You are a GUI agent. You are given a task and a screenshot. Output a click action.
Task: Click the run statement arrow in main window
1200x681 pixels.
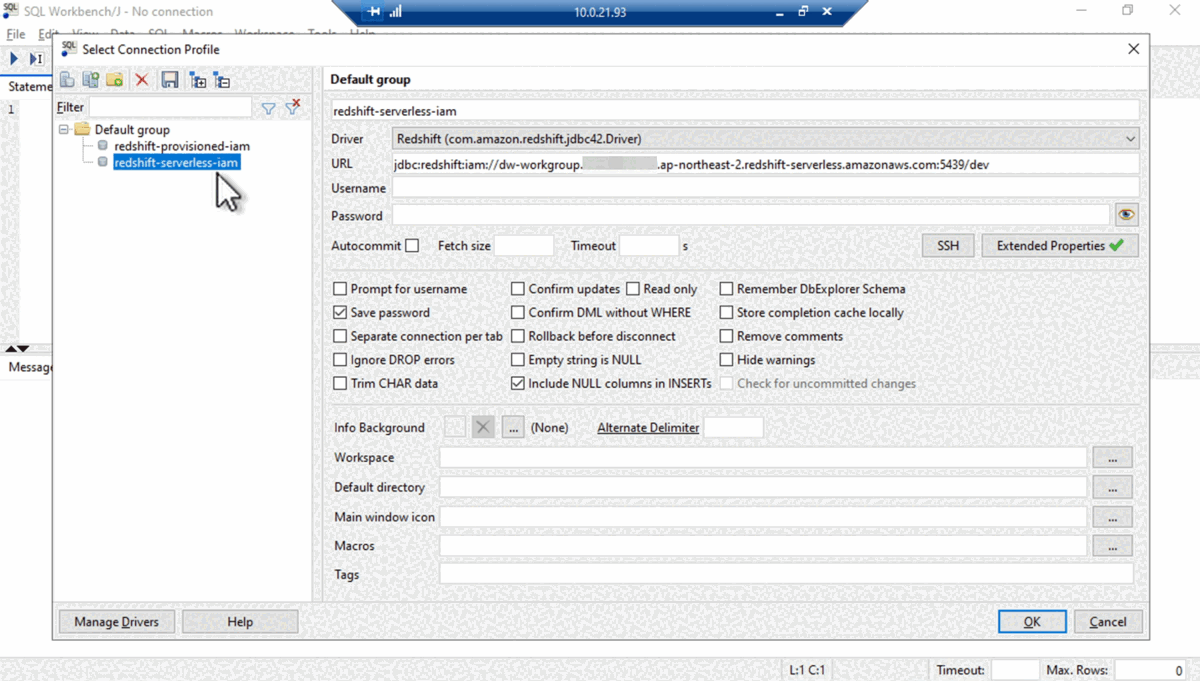13,59
